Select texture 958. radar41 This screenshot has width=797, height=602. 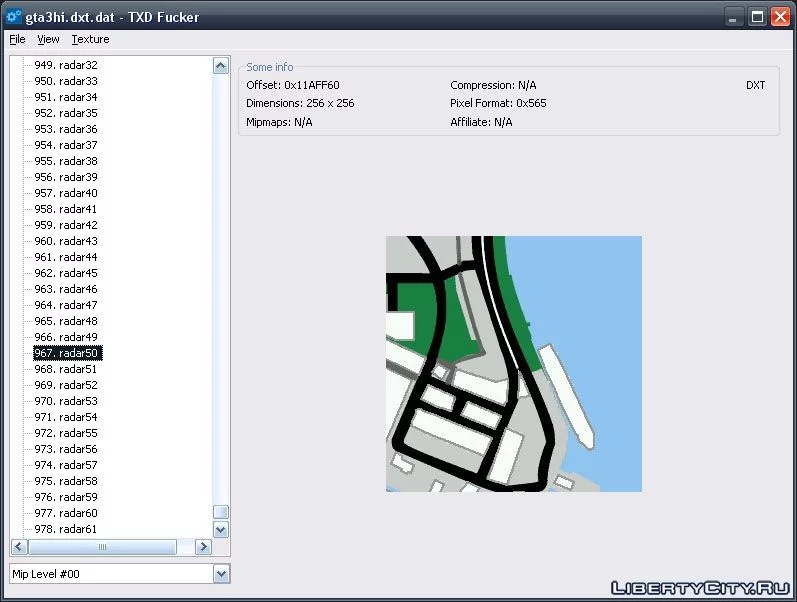tap(66, 209)
